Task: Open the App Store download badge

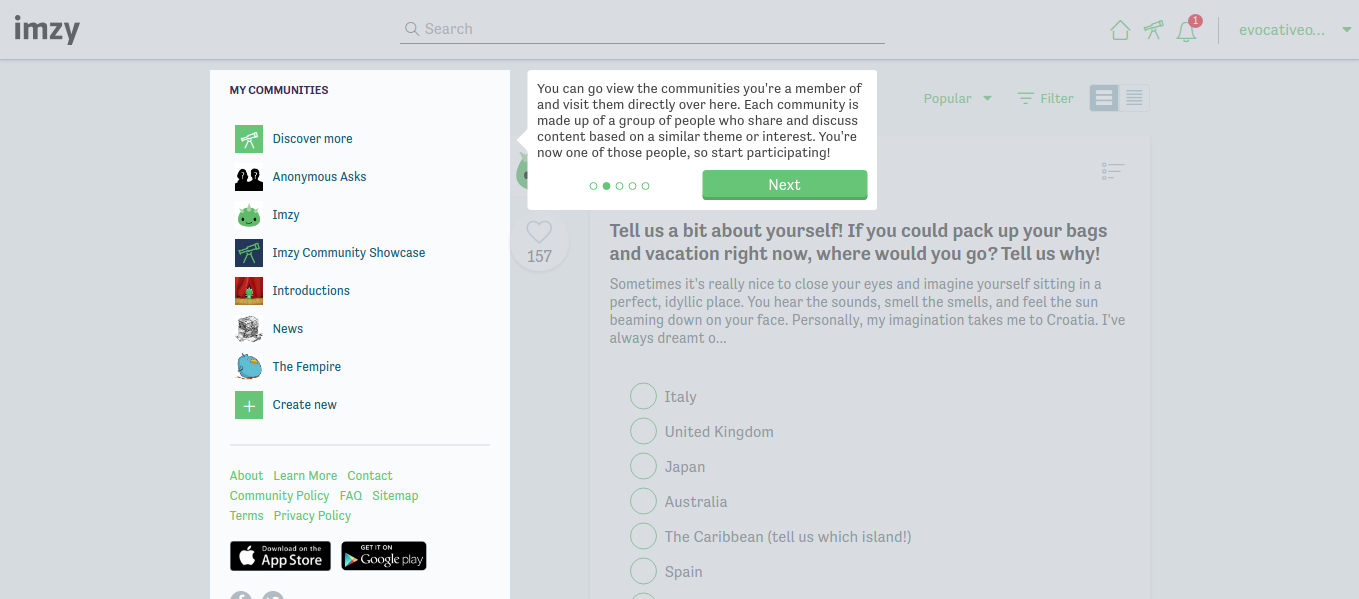Action: (x=280, y=556)
